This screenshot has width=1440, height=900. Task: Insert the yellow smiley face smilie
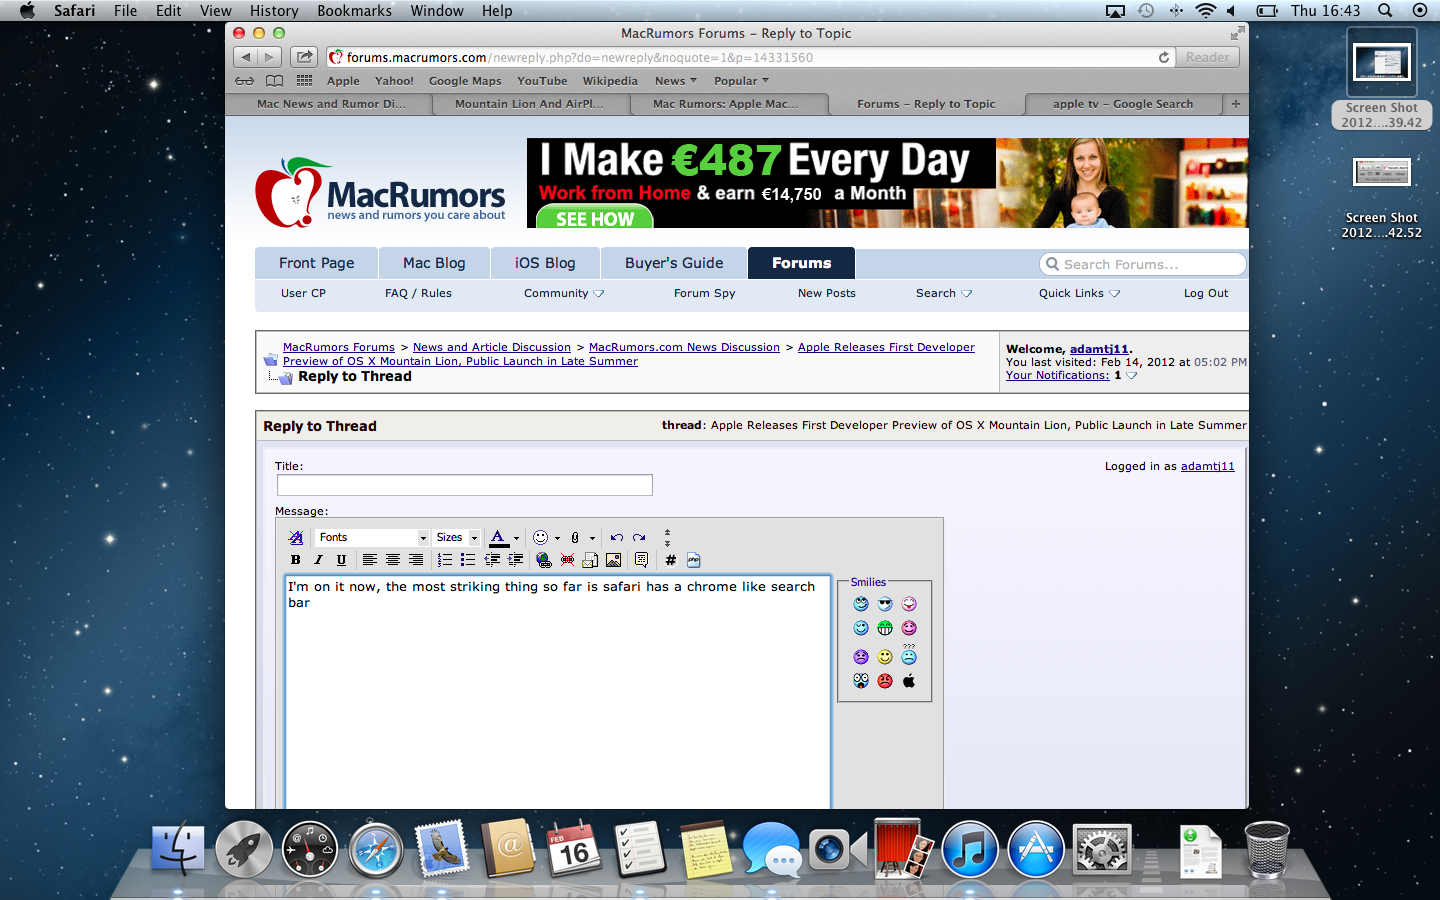point(885,657)
